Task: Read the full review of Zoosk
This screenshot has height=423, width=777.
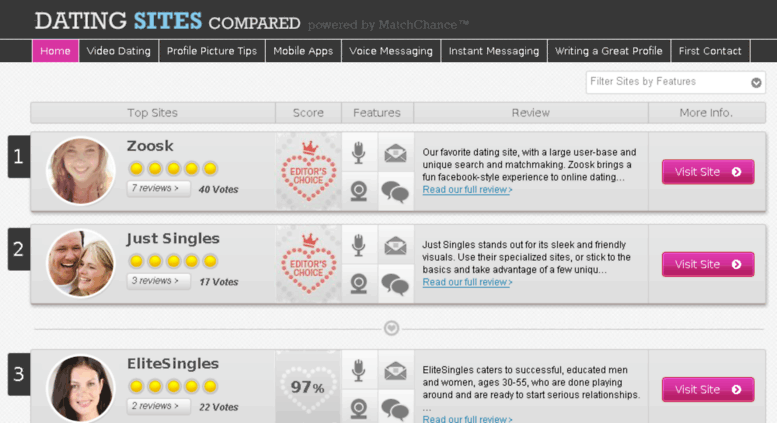Action: coord(467,190)
